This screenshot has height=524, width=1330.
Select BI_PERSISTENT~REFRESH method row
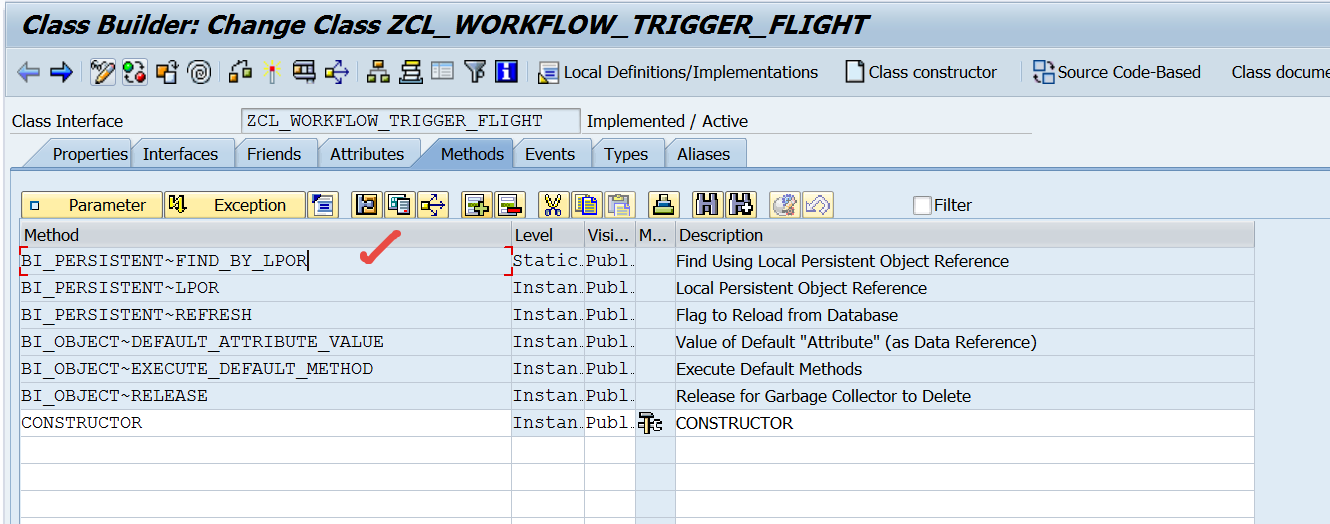click(265, 315)
